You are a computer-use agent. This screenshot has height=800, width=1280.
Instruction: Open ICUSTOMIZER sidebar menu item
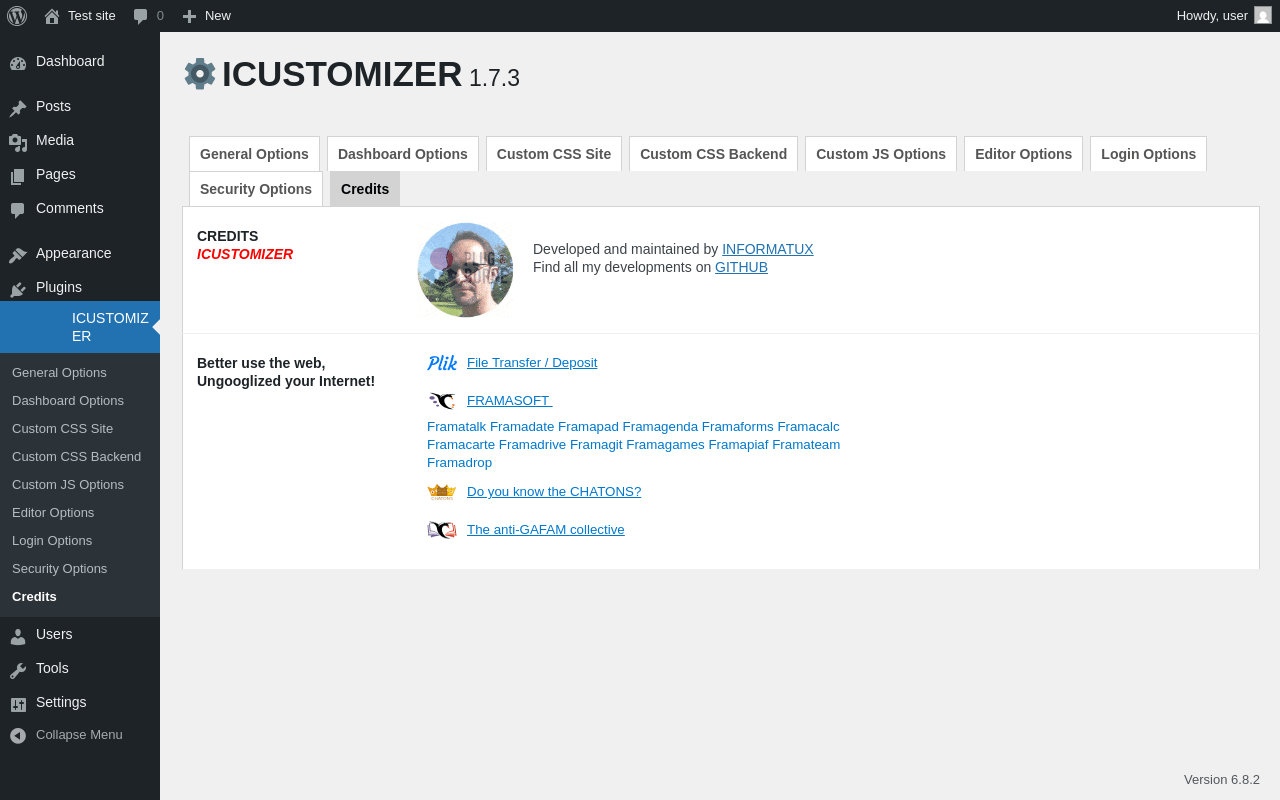point(80,327)
